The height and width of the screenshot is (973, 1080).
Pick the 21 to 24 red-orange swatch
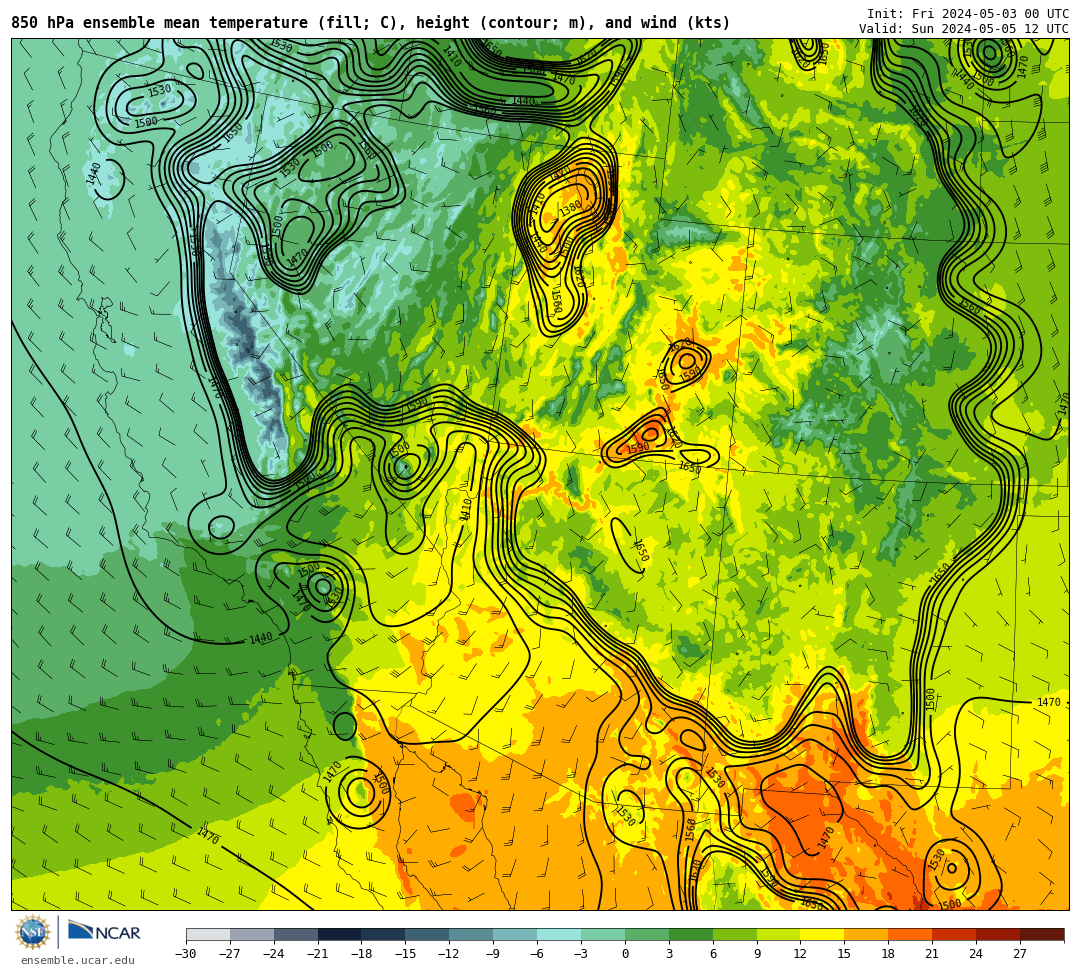pyautogui.click(x=955, y=934)
